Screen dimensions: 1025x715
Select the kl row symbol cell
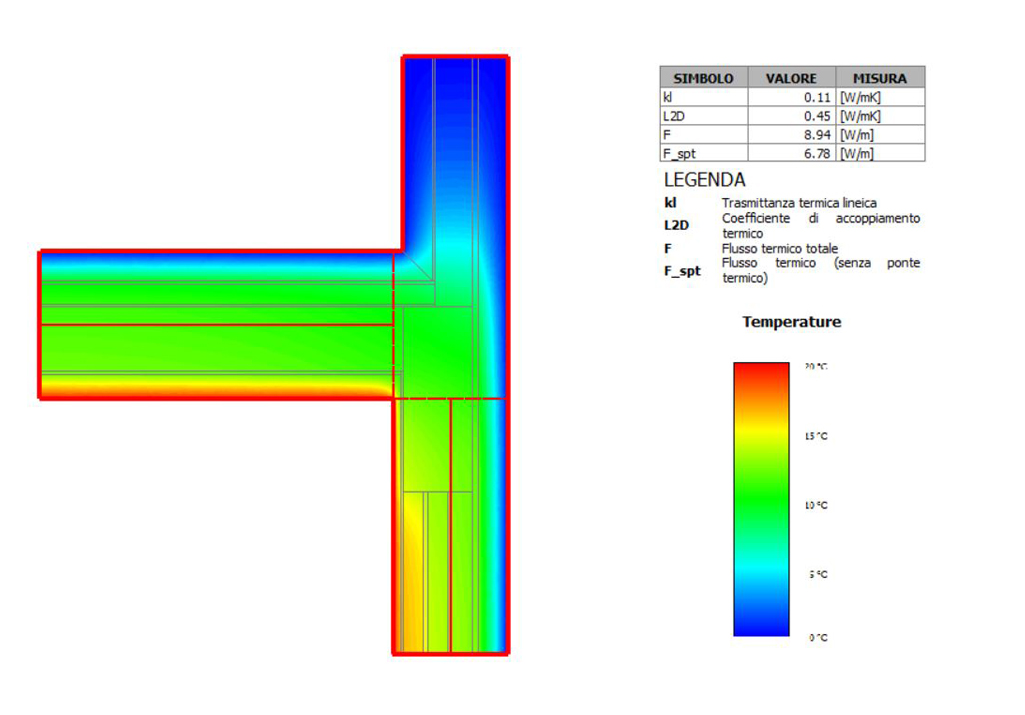[704, 97]
